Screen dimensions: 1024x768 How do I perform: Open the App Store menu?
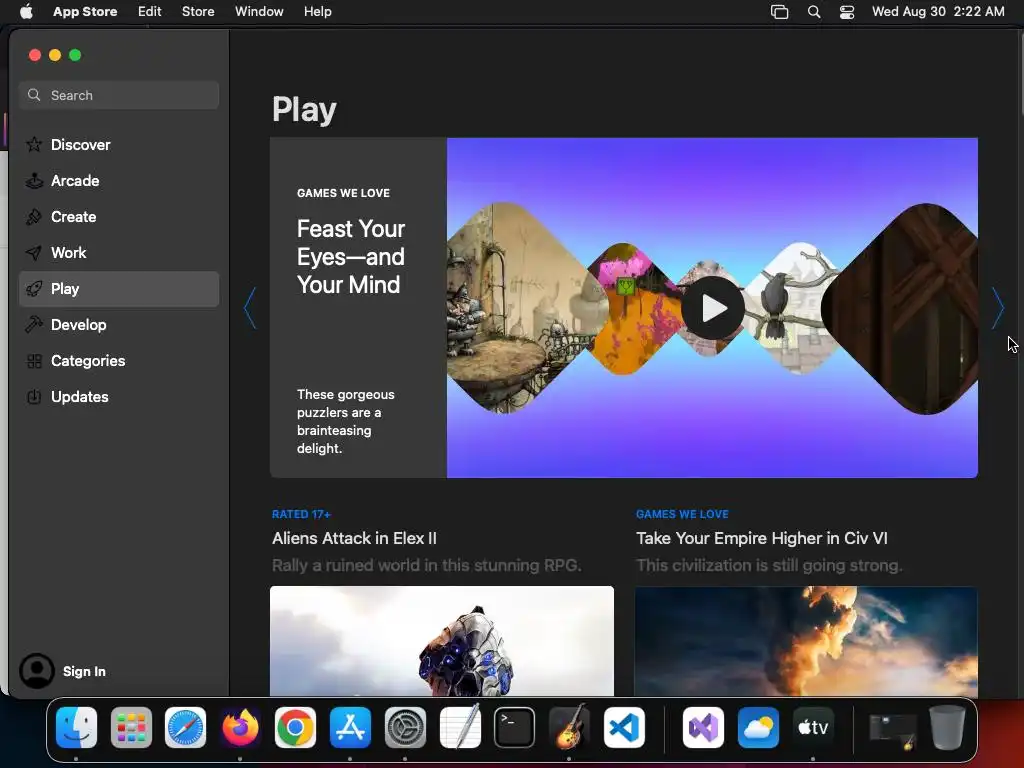[x=85, y=12]
